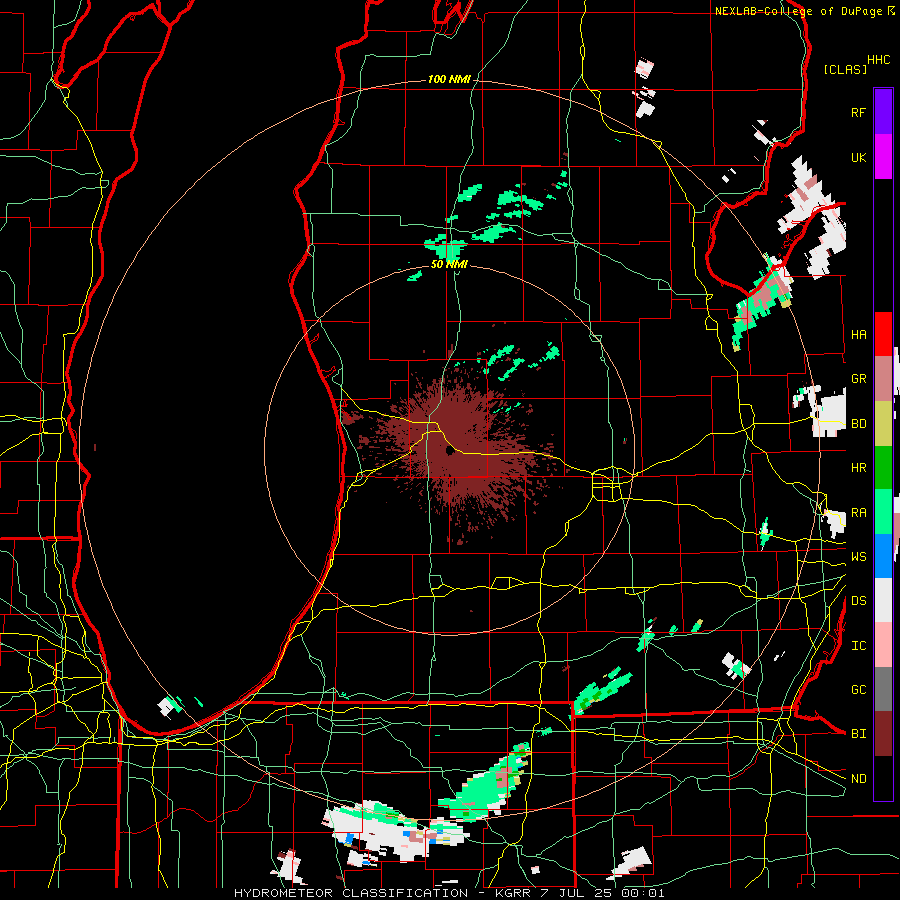The height and width of the screenshot is (900, 900).
Task: Select the GR pinkish-brown legend swatch
Action: 883,379
